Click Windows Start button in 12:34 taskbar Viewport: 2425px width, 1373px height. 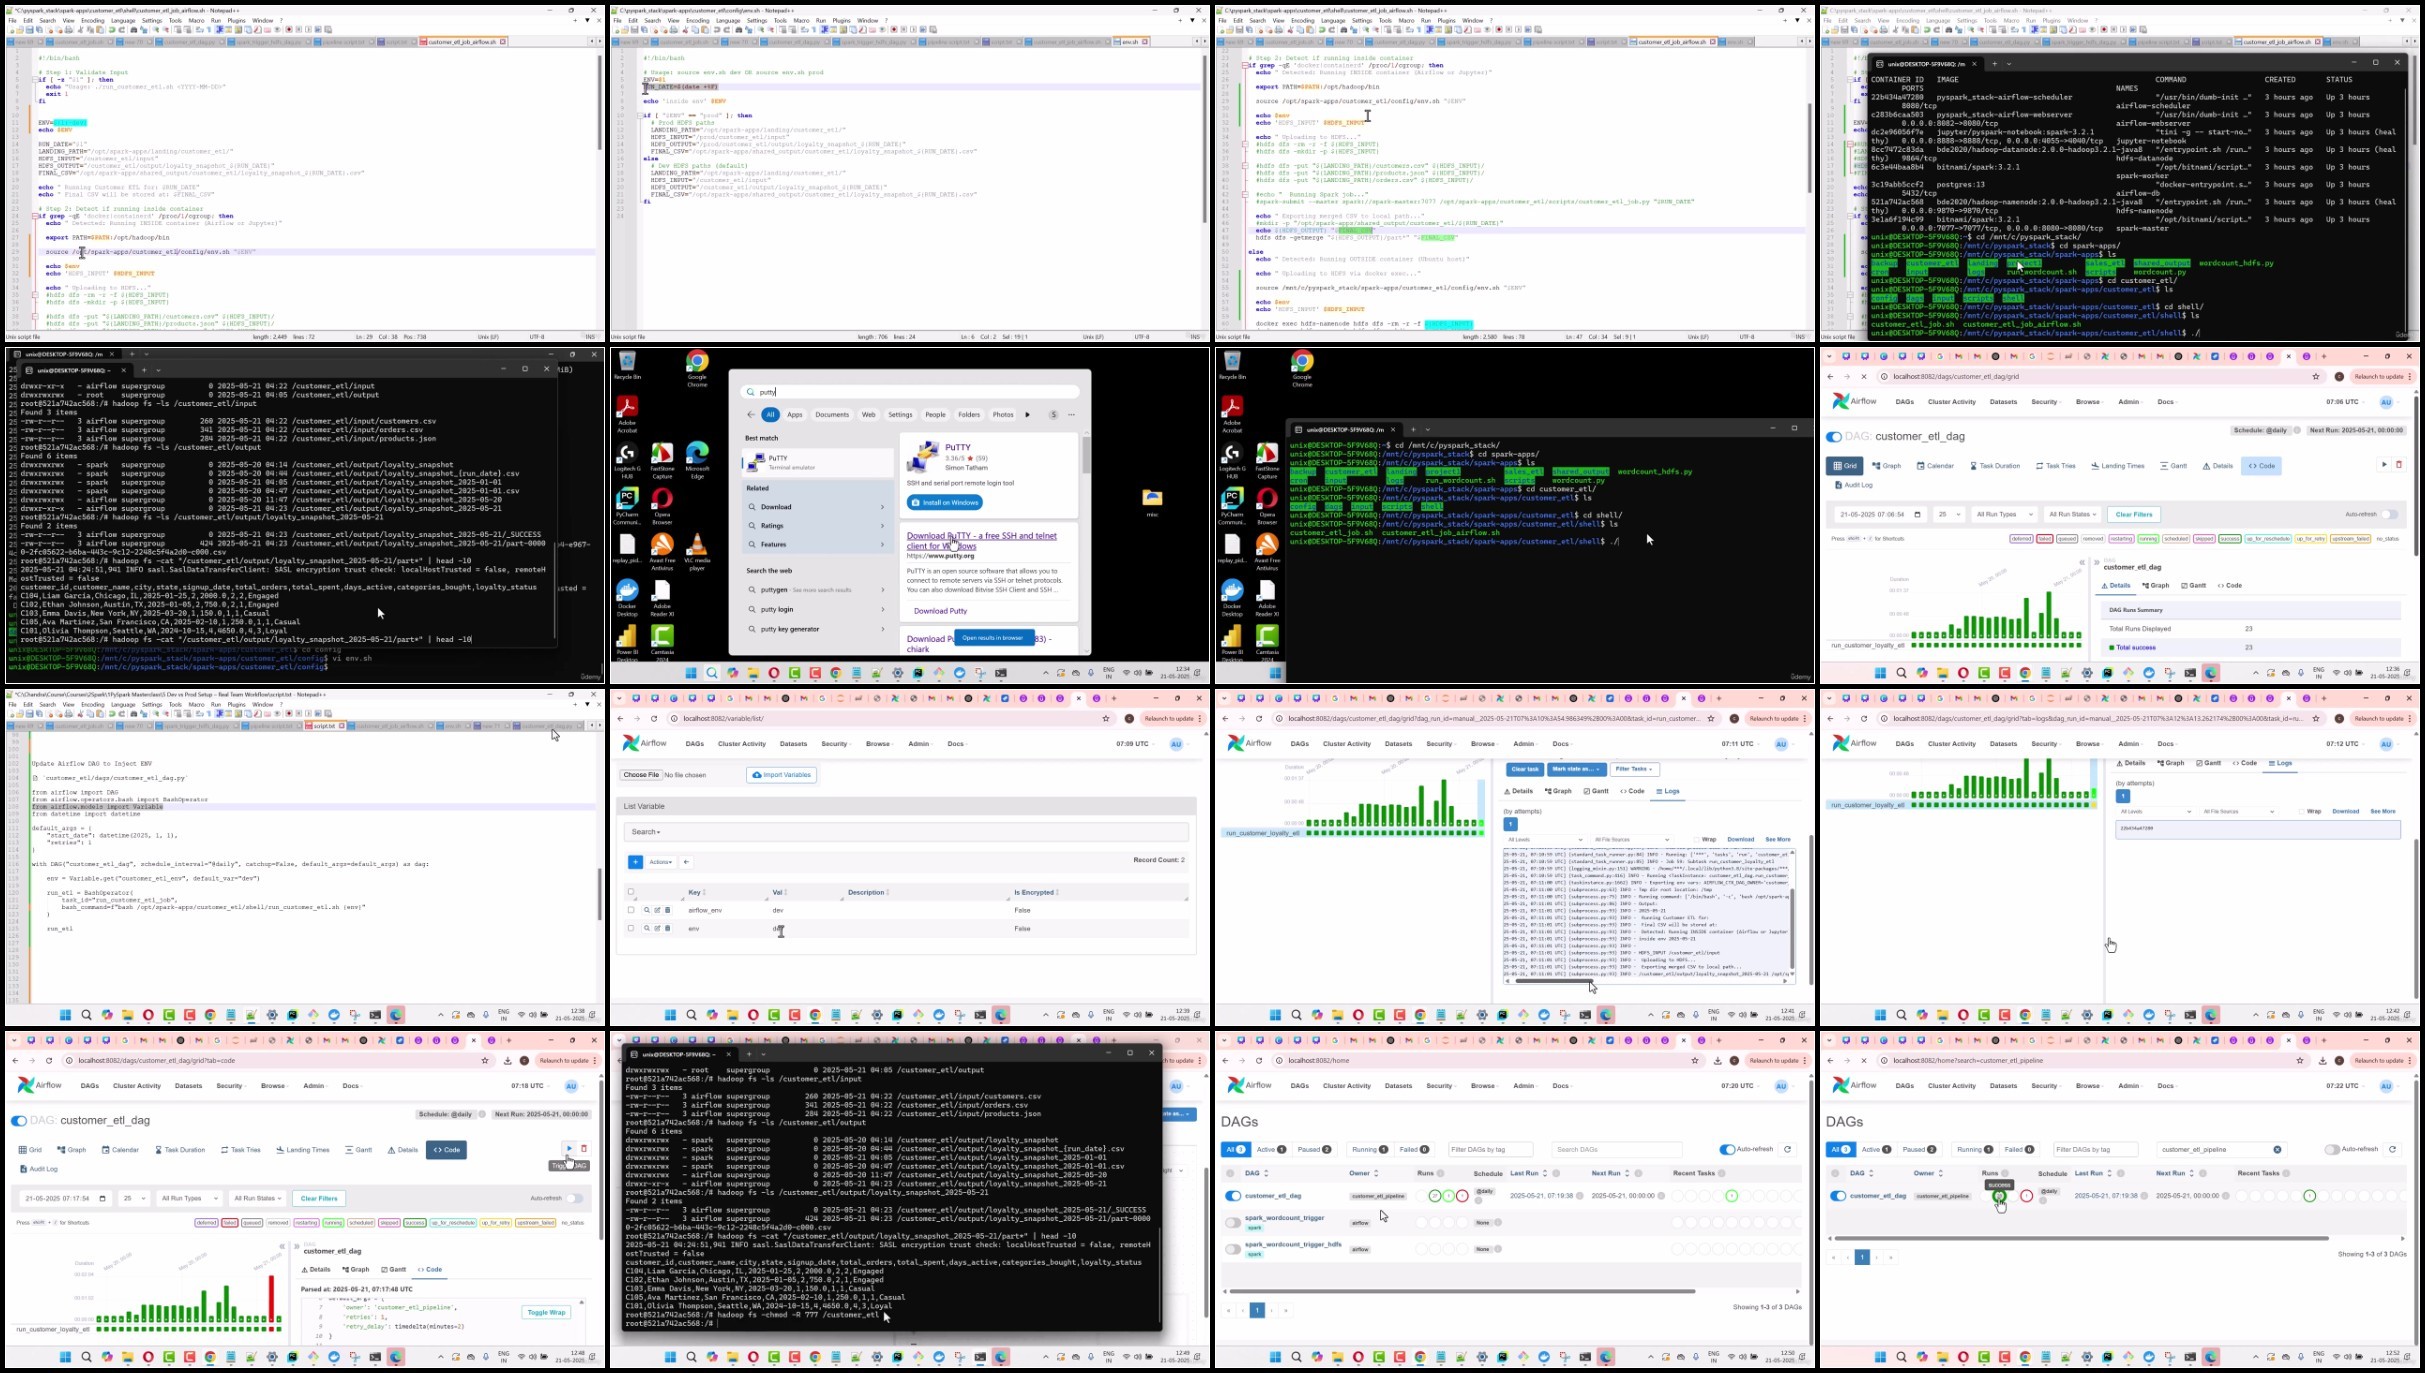(691, 673)
